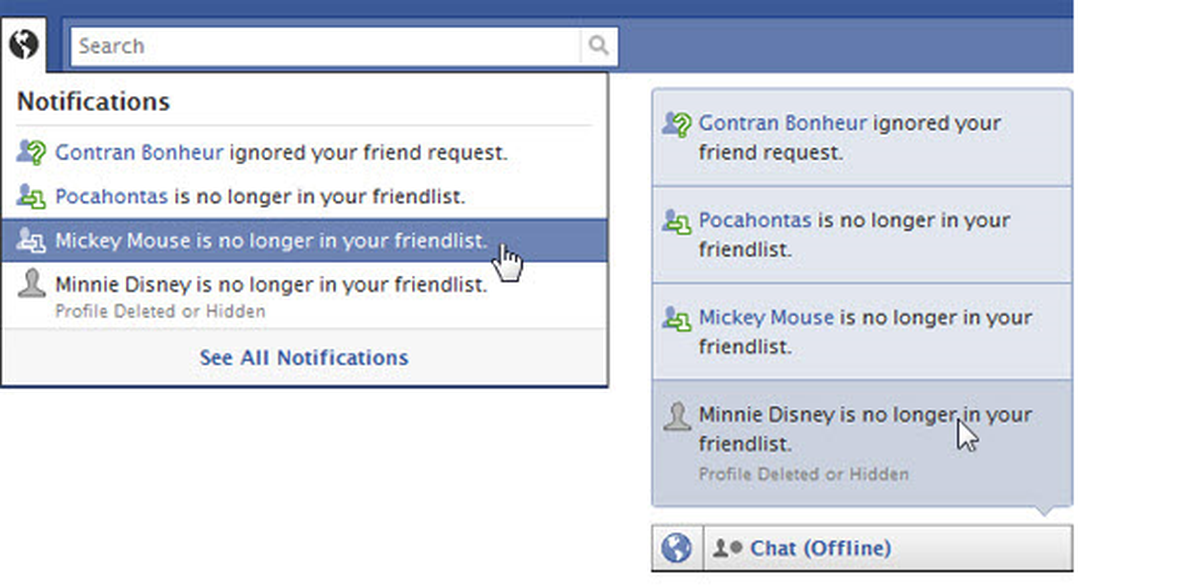The width and height of the screenshot is (1200, 588).
Task: Click the question-mark friend icon beside Gontran Bonheur in dropdown
Action: point(32,153)
